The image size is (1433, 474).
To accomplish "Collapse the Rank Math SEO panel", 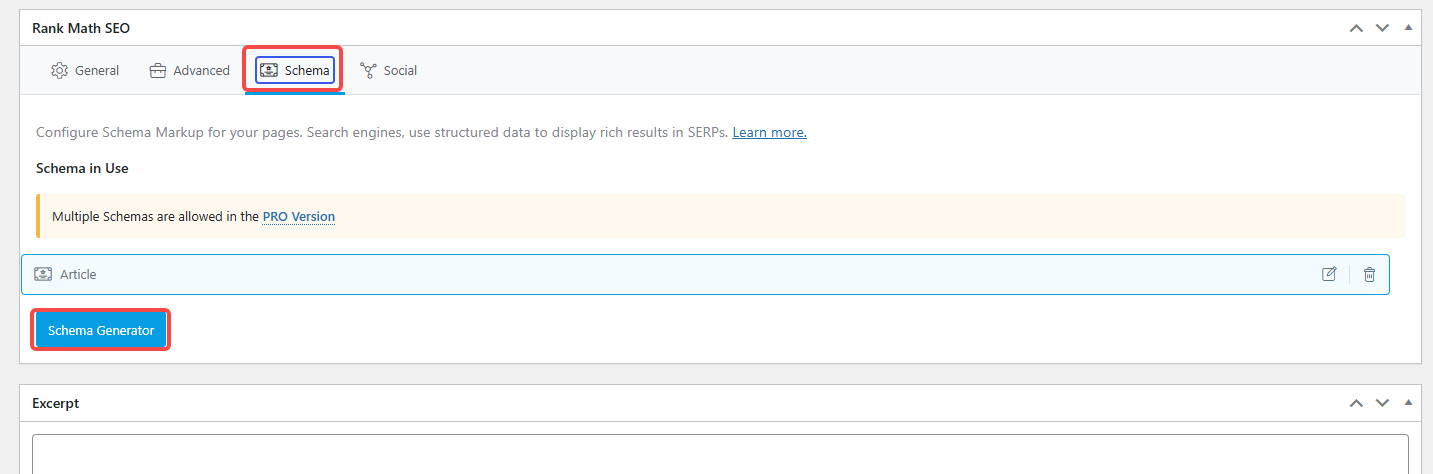I will click(1408, 28).
